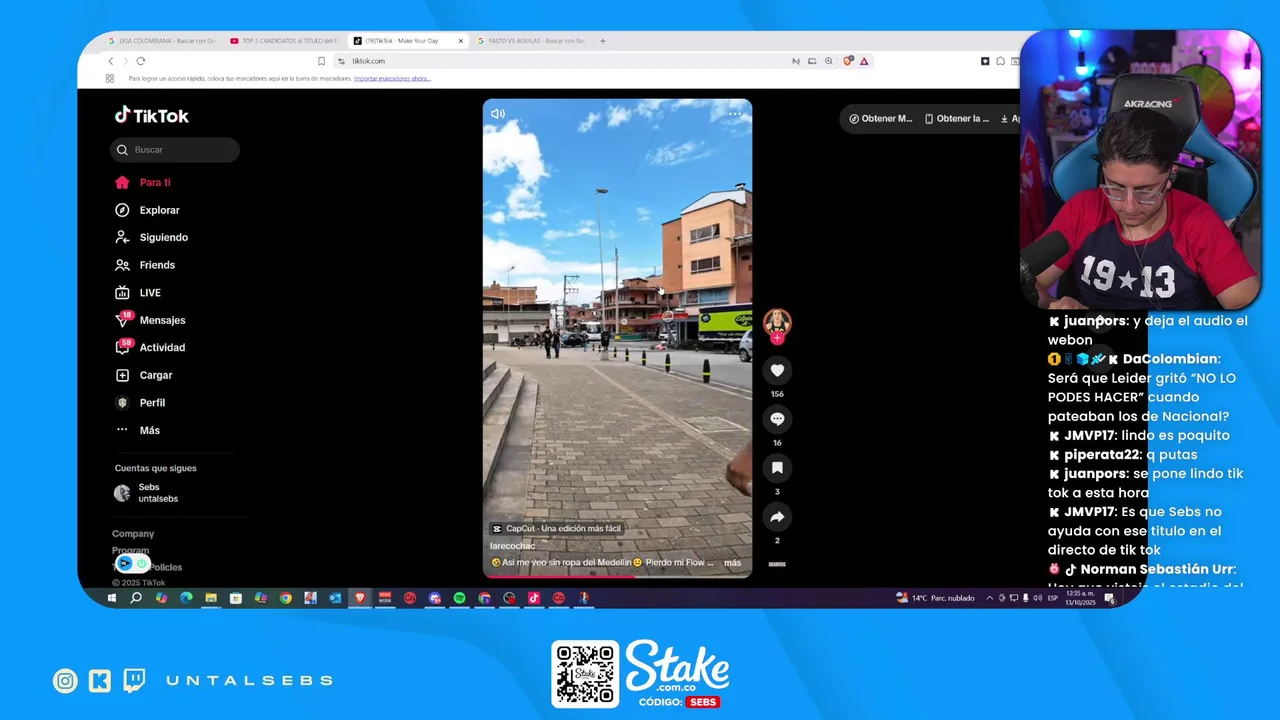Click Importar marcadores ahora link

(392, 78)
